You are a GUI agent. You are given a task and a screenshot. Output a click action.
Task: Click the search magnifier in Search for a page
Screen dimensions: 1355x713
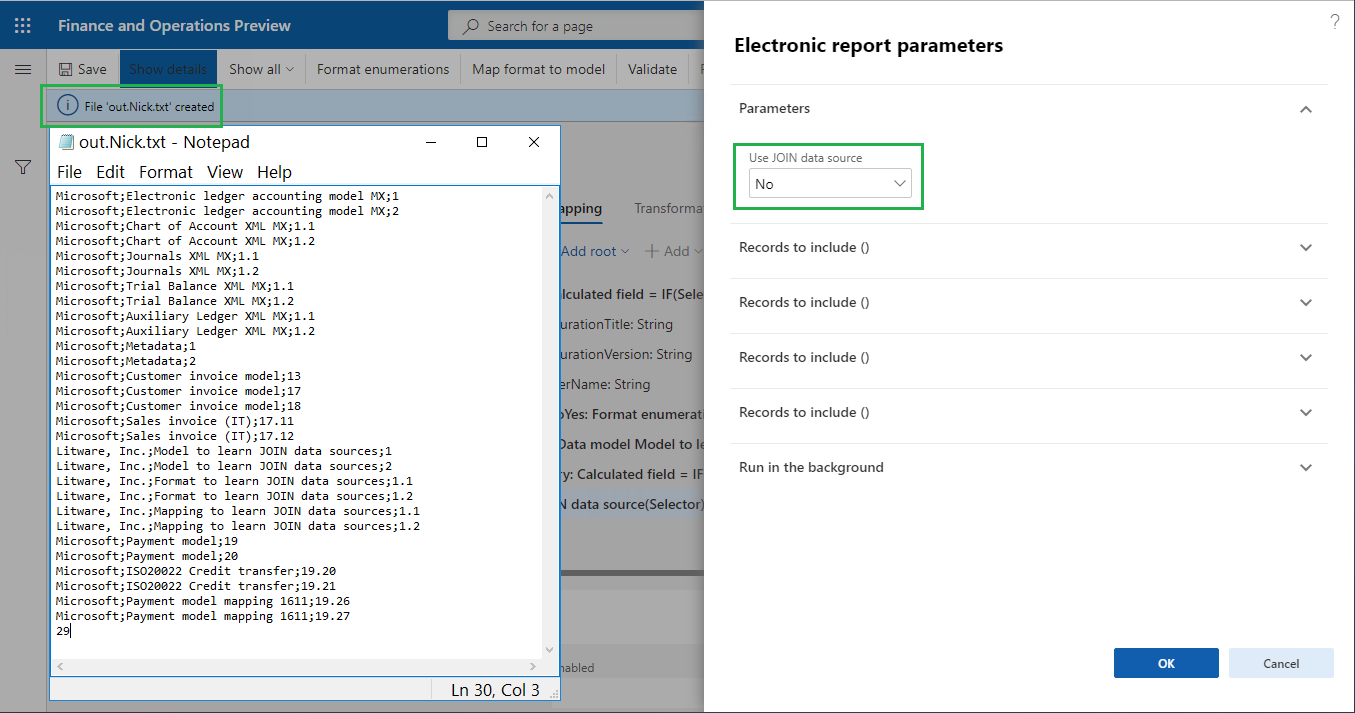click(x=470, y=25)
